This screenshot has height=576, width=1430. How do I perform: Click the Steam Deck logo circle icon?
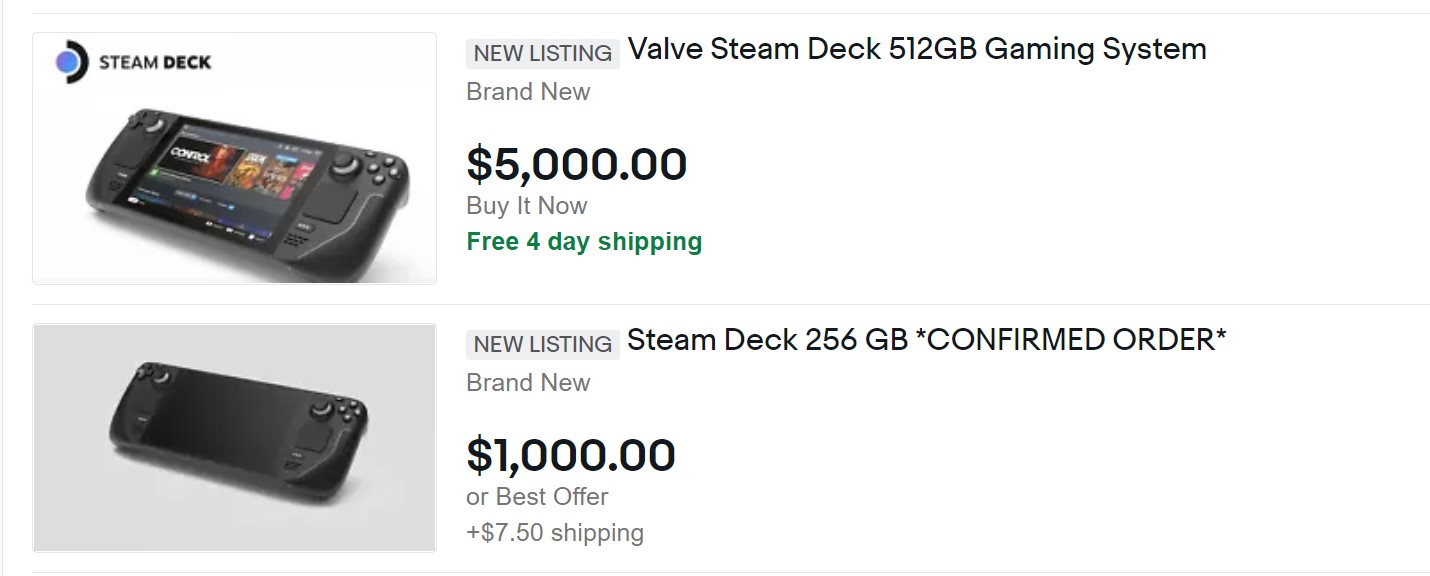point(68,62)
